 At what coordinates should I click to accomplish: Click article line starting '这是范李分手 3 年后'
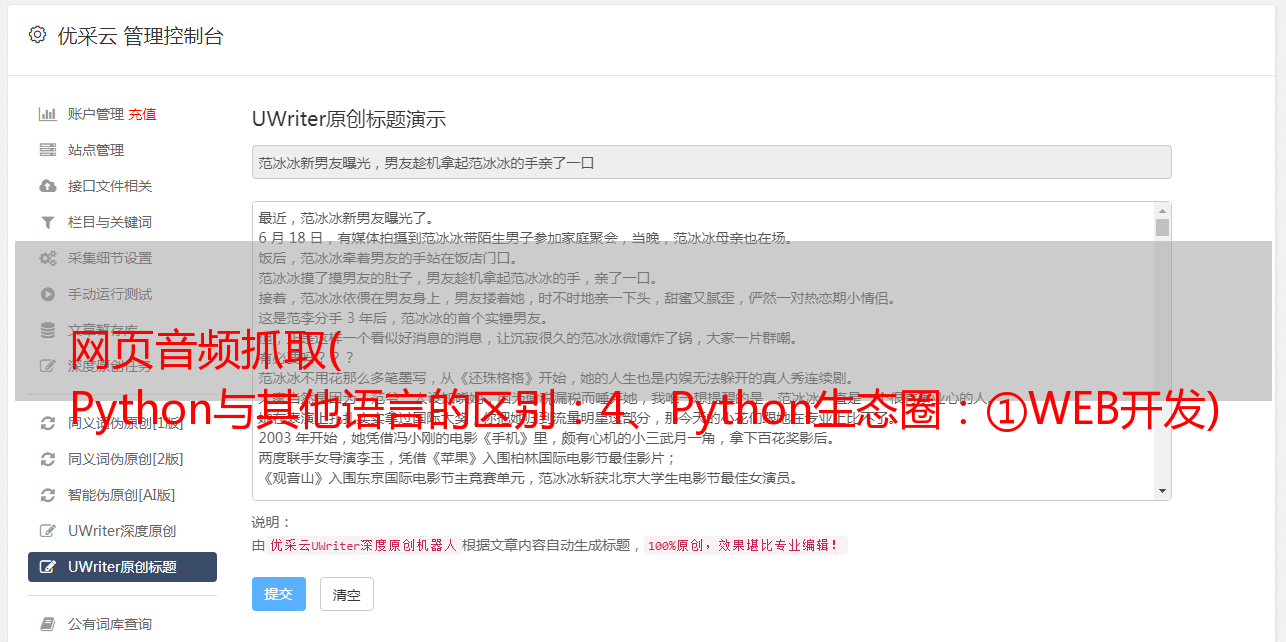403,318
